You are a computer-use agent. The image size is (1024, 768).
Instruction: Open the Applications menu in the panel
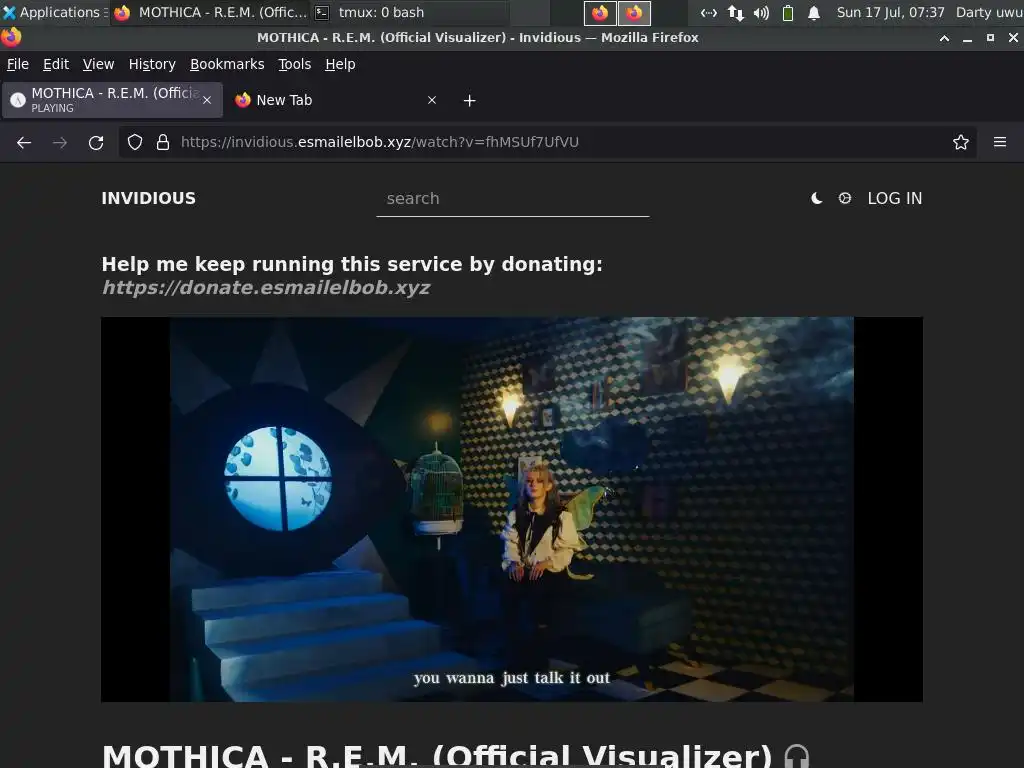pos(54,12)
